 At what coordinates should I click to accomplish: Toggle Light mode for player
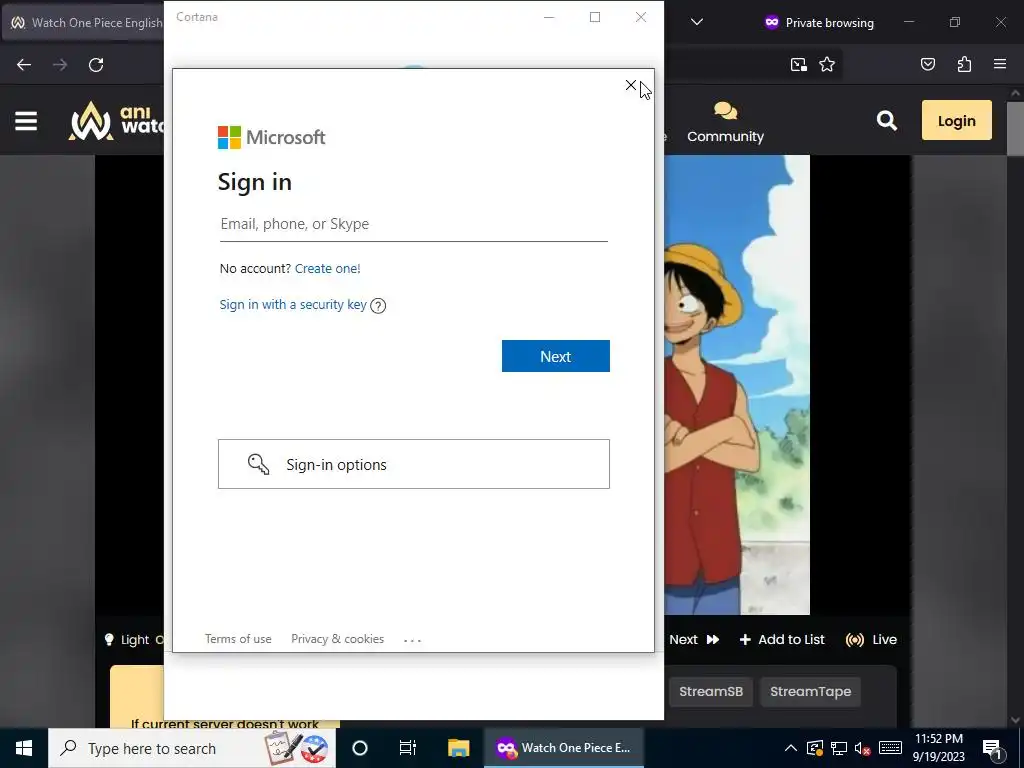[x=133, y=639]
